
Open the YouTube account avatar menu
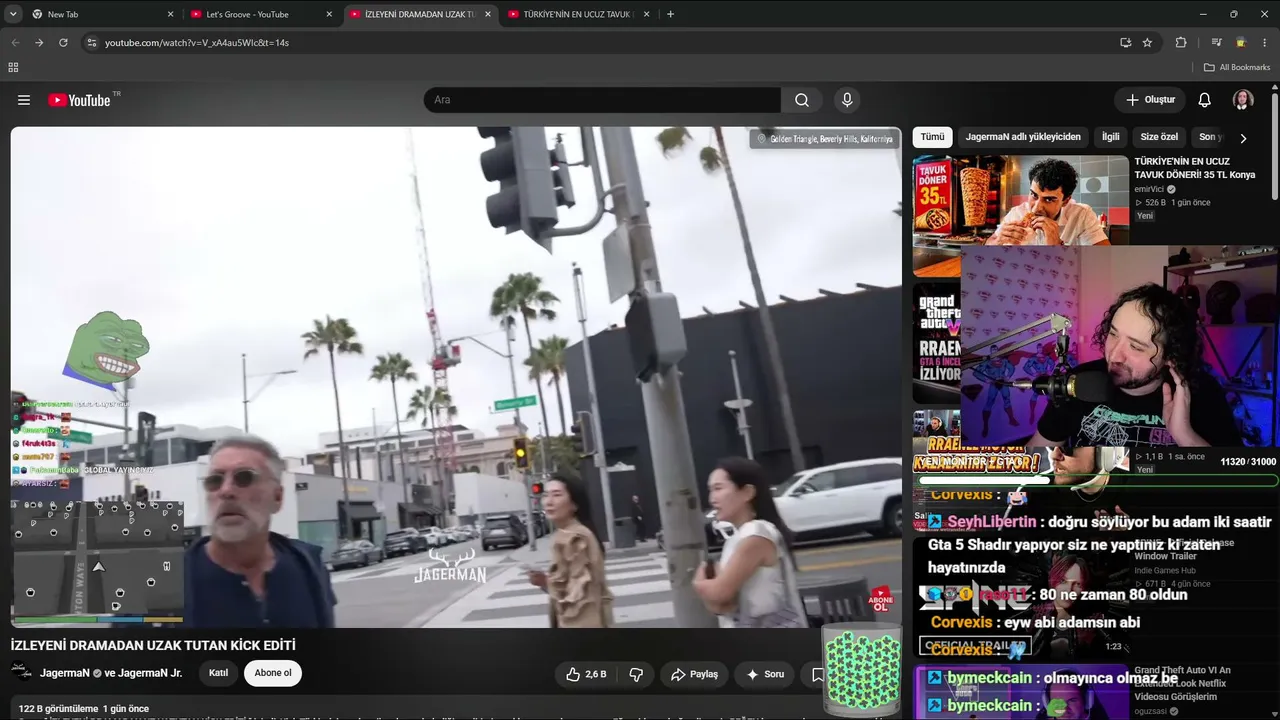tap(1243, 100)
